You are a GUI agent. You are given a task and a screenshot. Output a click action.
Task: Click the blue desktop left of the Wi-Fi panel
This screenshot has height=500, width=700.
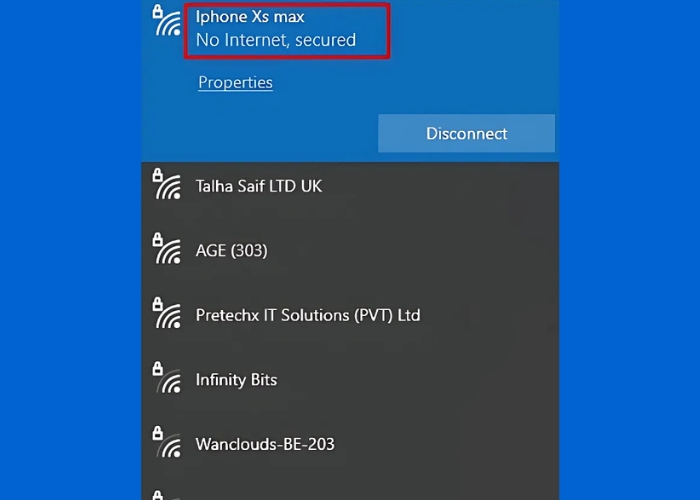pos(70,250)
